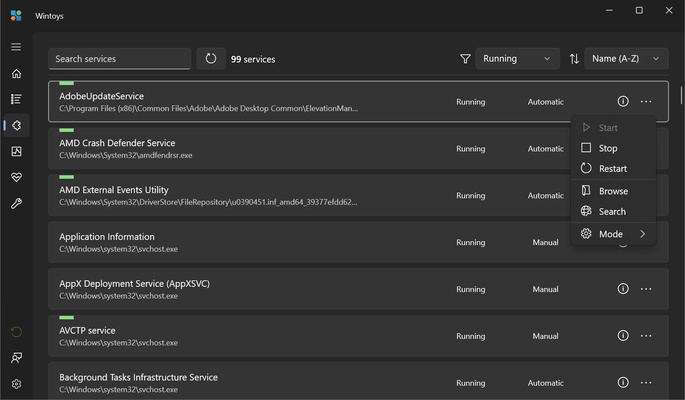Open the feedback icon in sidebar
This screenshot has width=685, height=400.
pyautogui.click(x=16, y=358)
